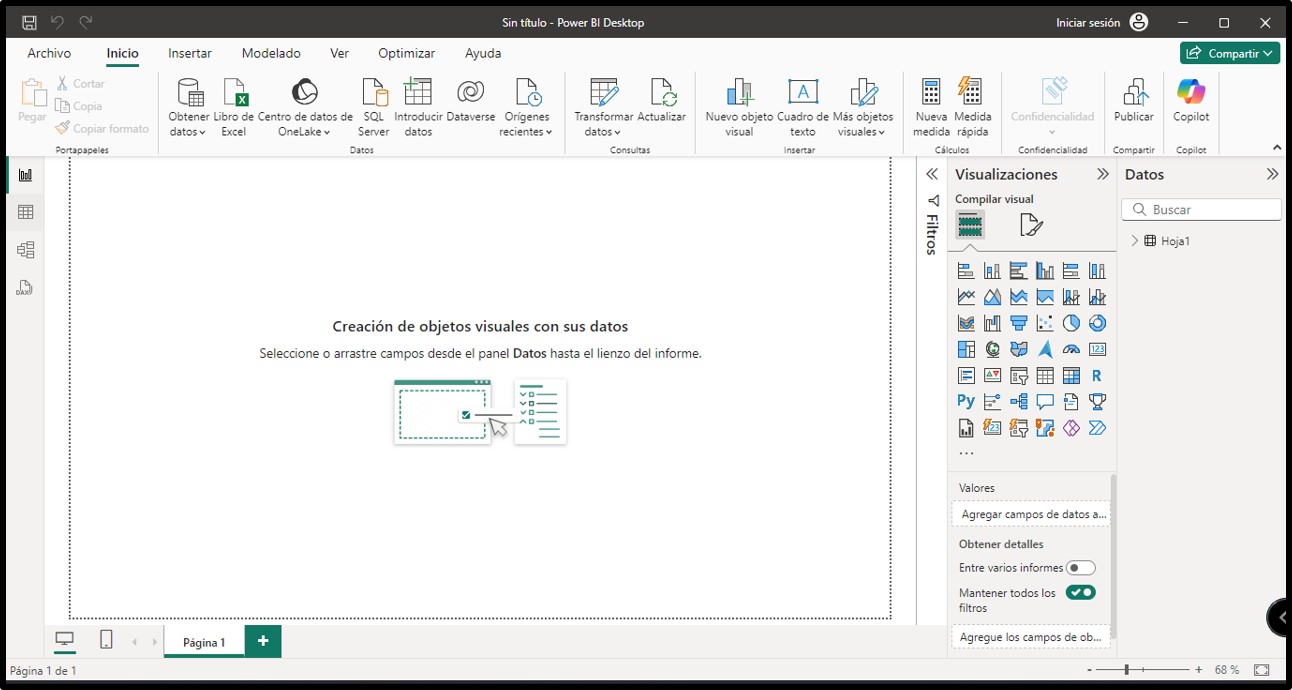This screenshot has width=1292, height=690.
Task: Switch to mobile layout view
Action: (106, 641)
